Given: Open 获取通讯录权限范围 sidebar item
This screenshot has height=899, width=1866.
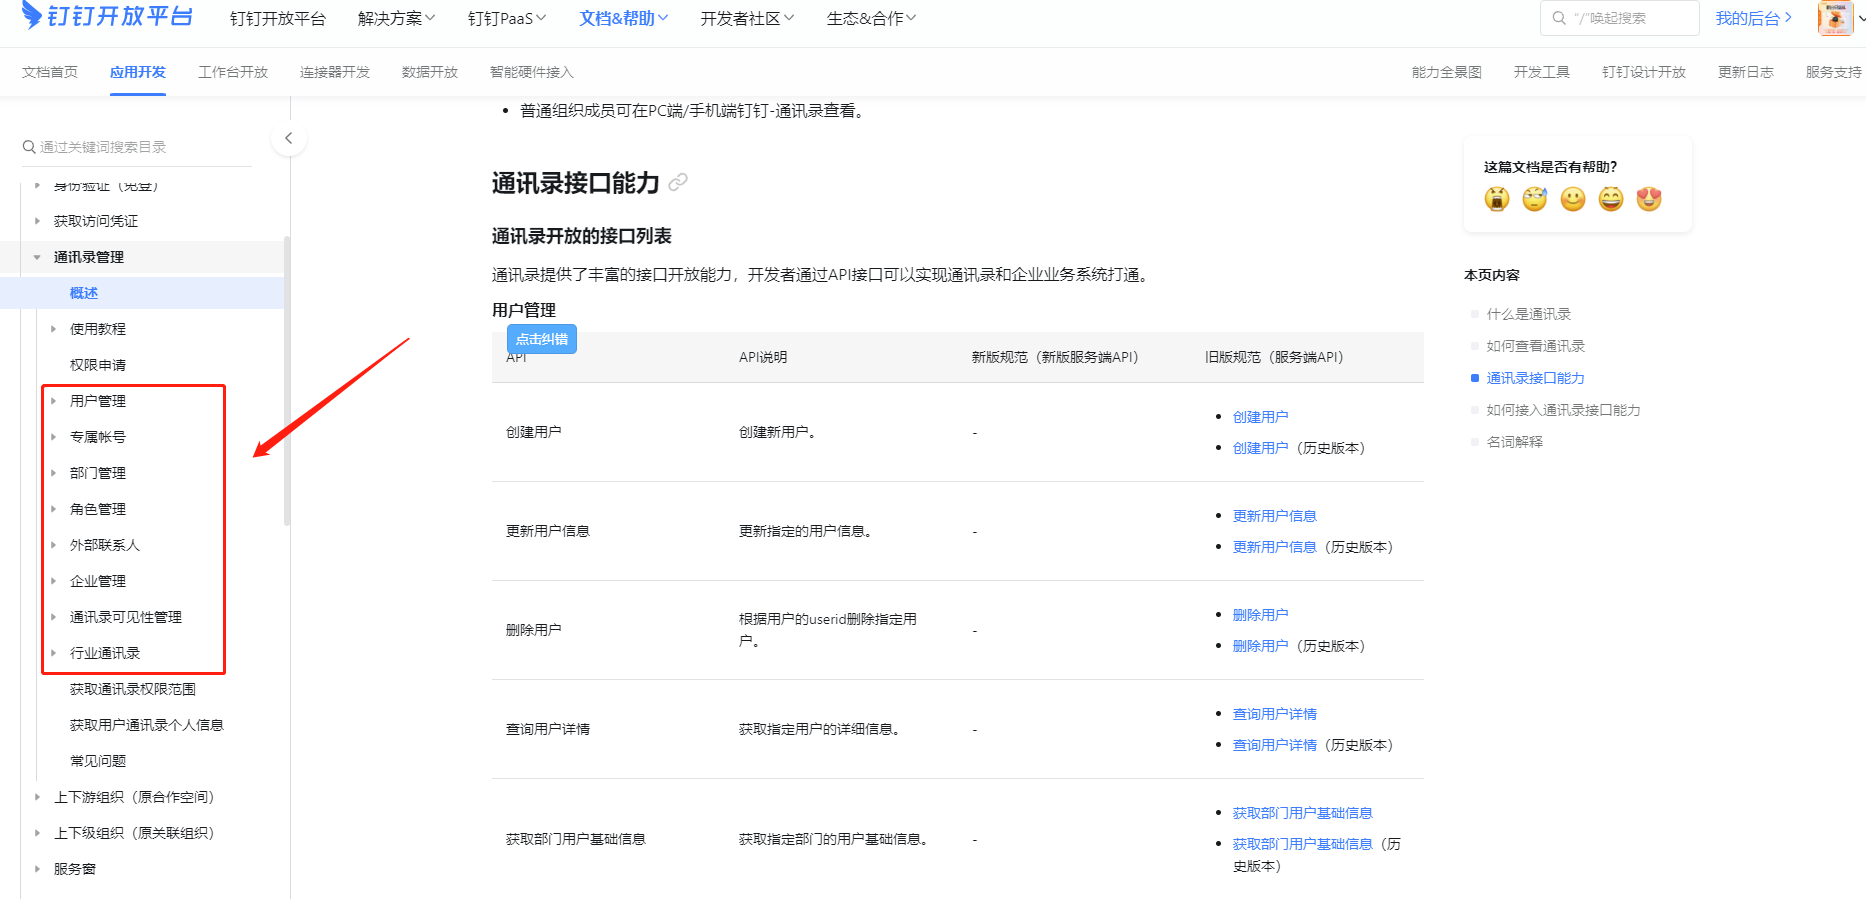Looking at the screenshot, I should point(133,689).
